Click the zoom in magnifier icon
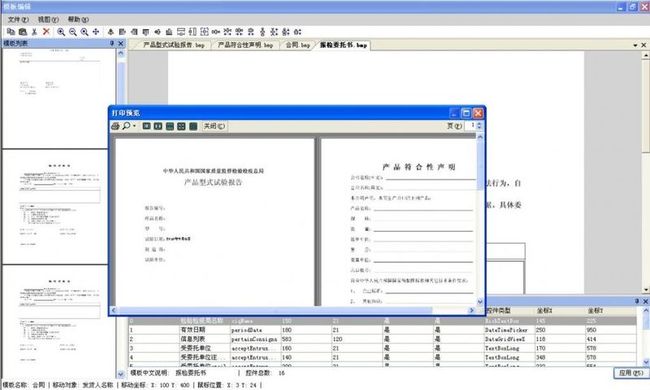This screenshot has height=390, width=650. (x=61, y=31)
